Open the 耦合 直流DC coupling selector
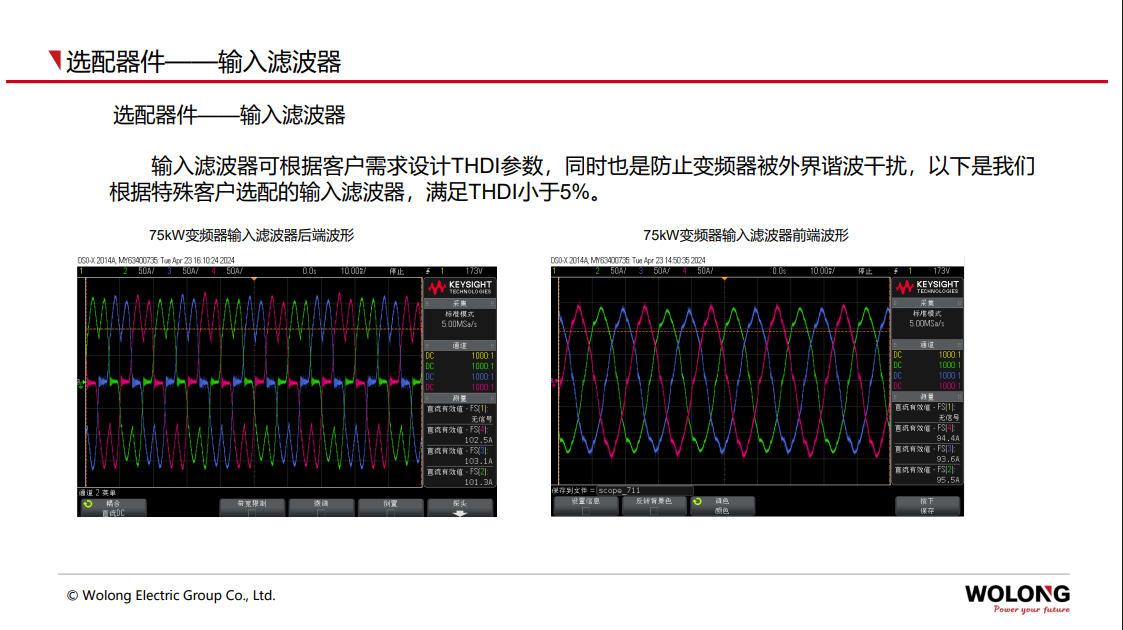 pos(112,508)
